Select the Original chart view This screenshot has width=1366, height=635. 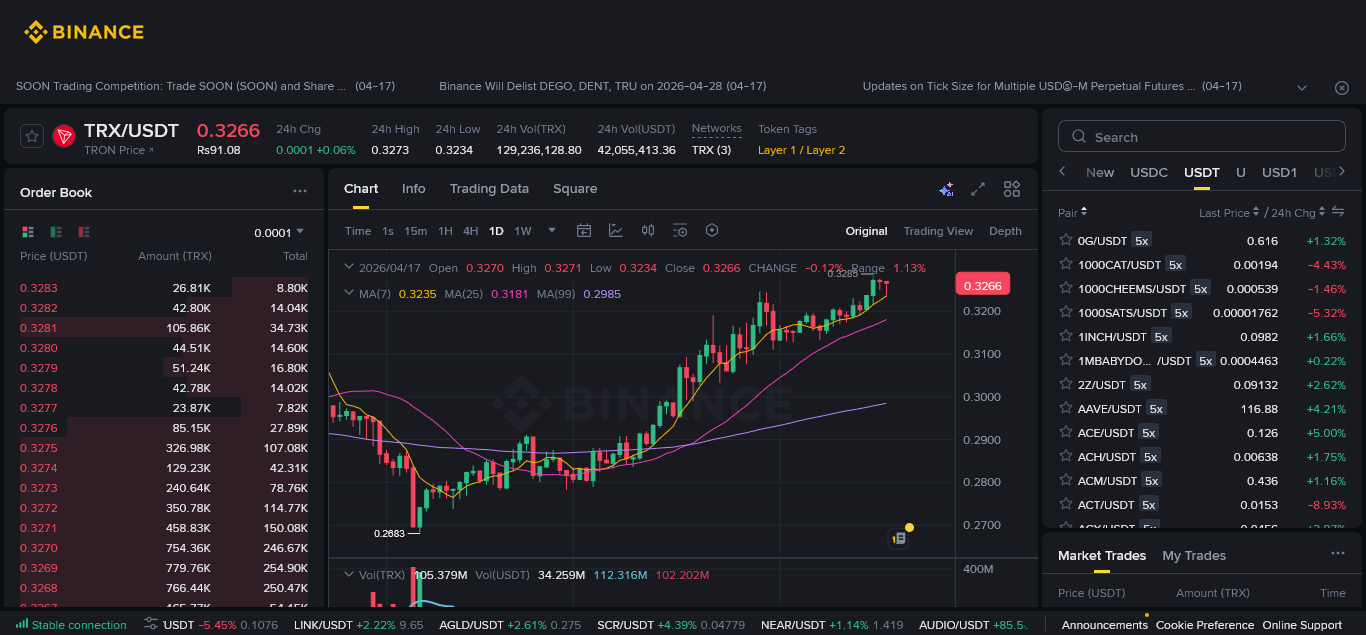point(866,231)
